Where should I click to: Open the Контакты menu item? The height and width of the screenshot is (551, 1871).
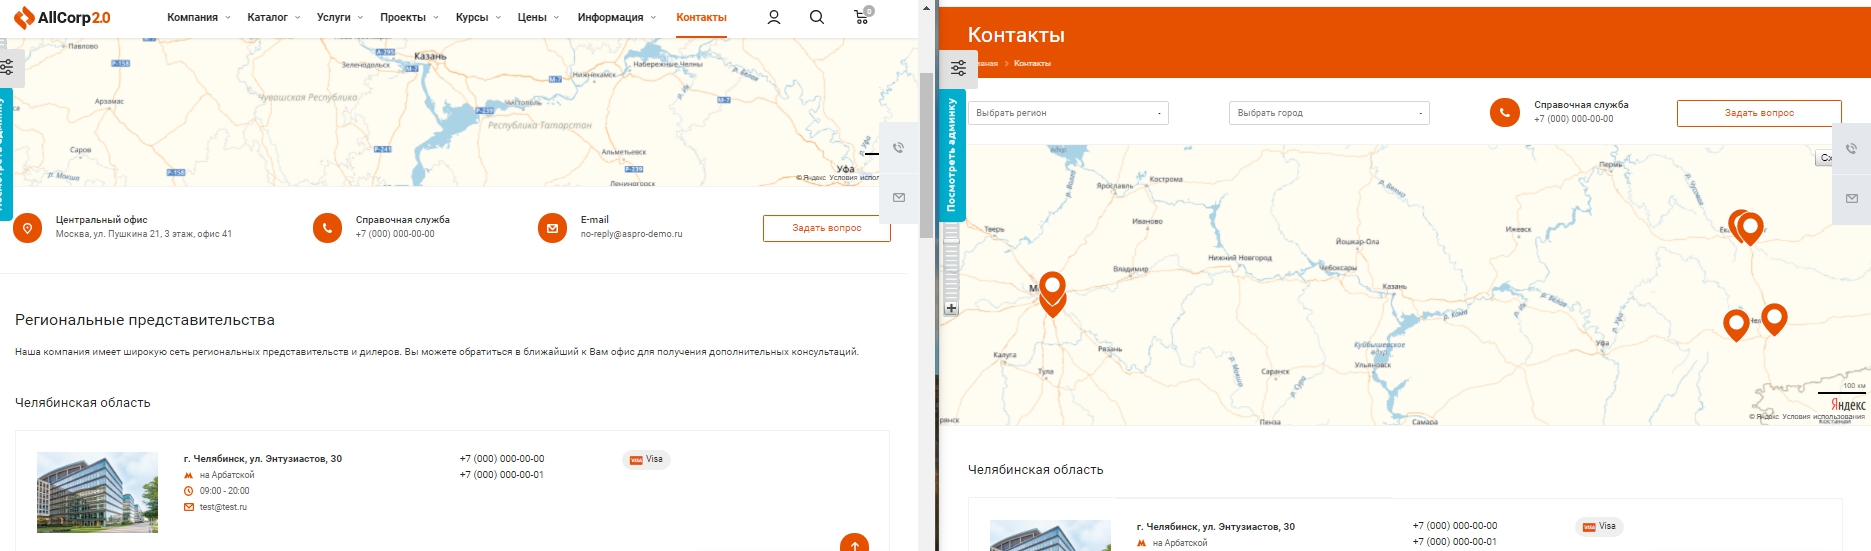point(701,17)
